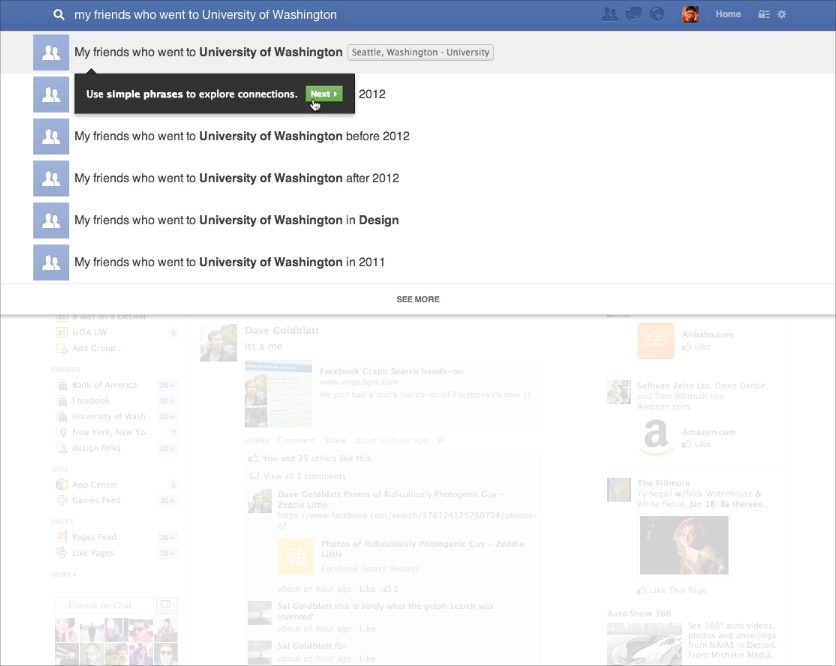Open Pages Feed in sidebar
Viewport: 836px width, 666px height.
click(94, 537)
